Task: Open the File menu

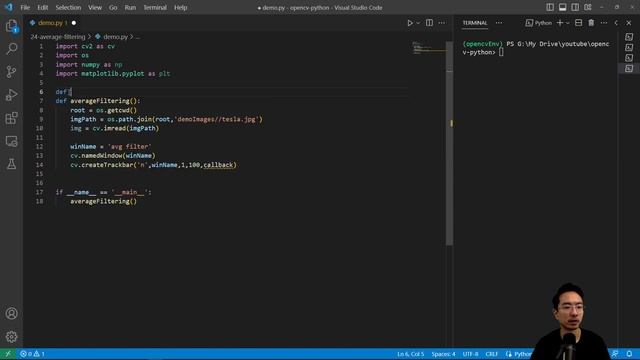Action: pyautogui.click(x=25, y=7)
